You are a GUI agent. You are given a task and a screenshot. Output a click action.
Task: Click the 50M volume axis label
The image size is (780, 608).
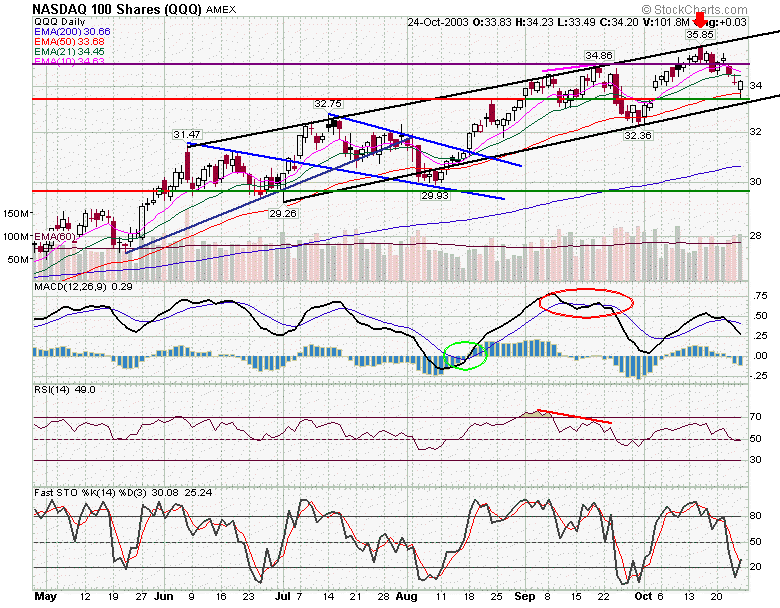(x=19, y=259)
